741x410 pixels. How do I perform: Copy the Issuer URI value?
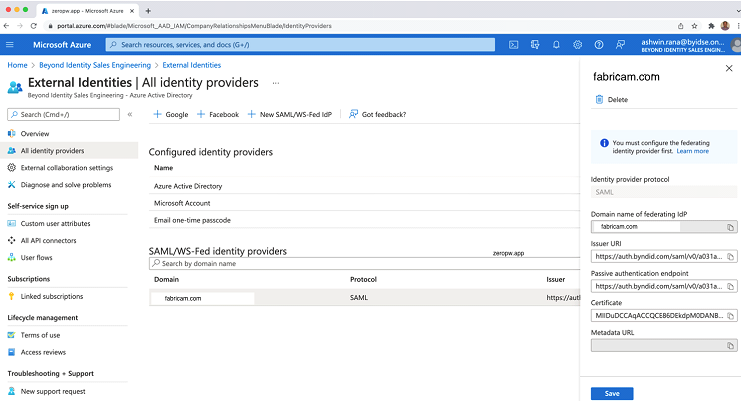[731, 257]
